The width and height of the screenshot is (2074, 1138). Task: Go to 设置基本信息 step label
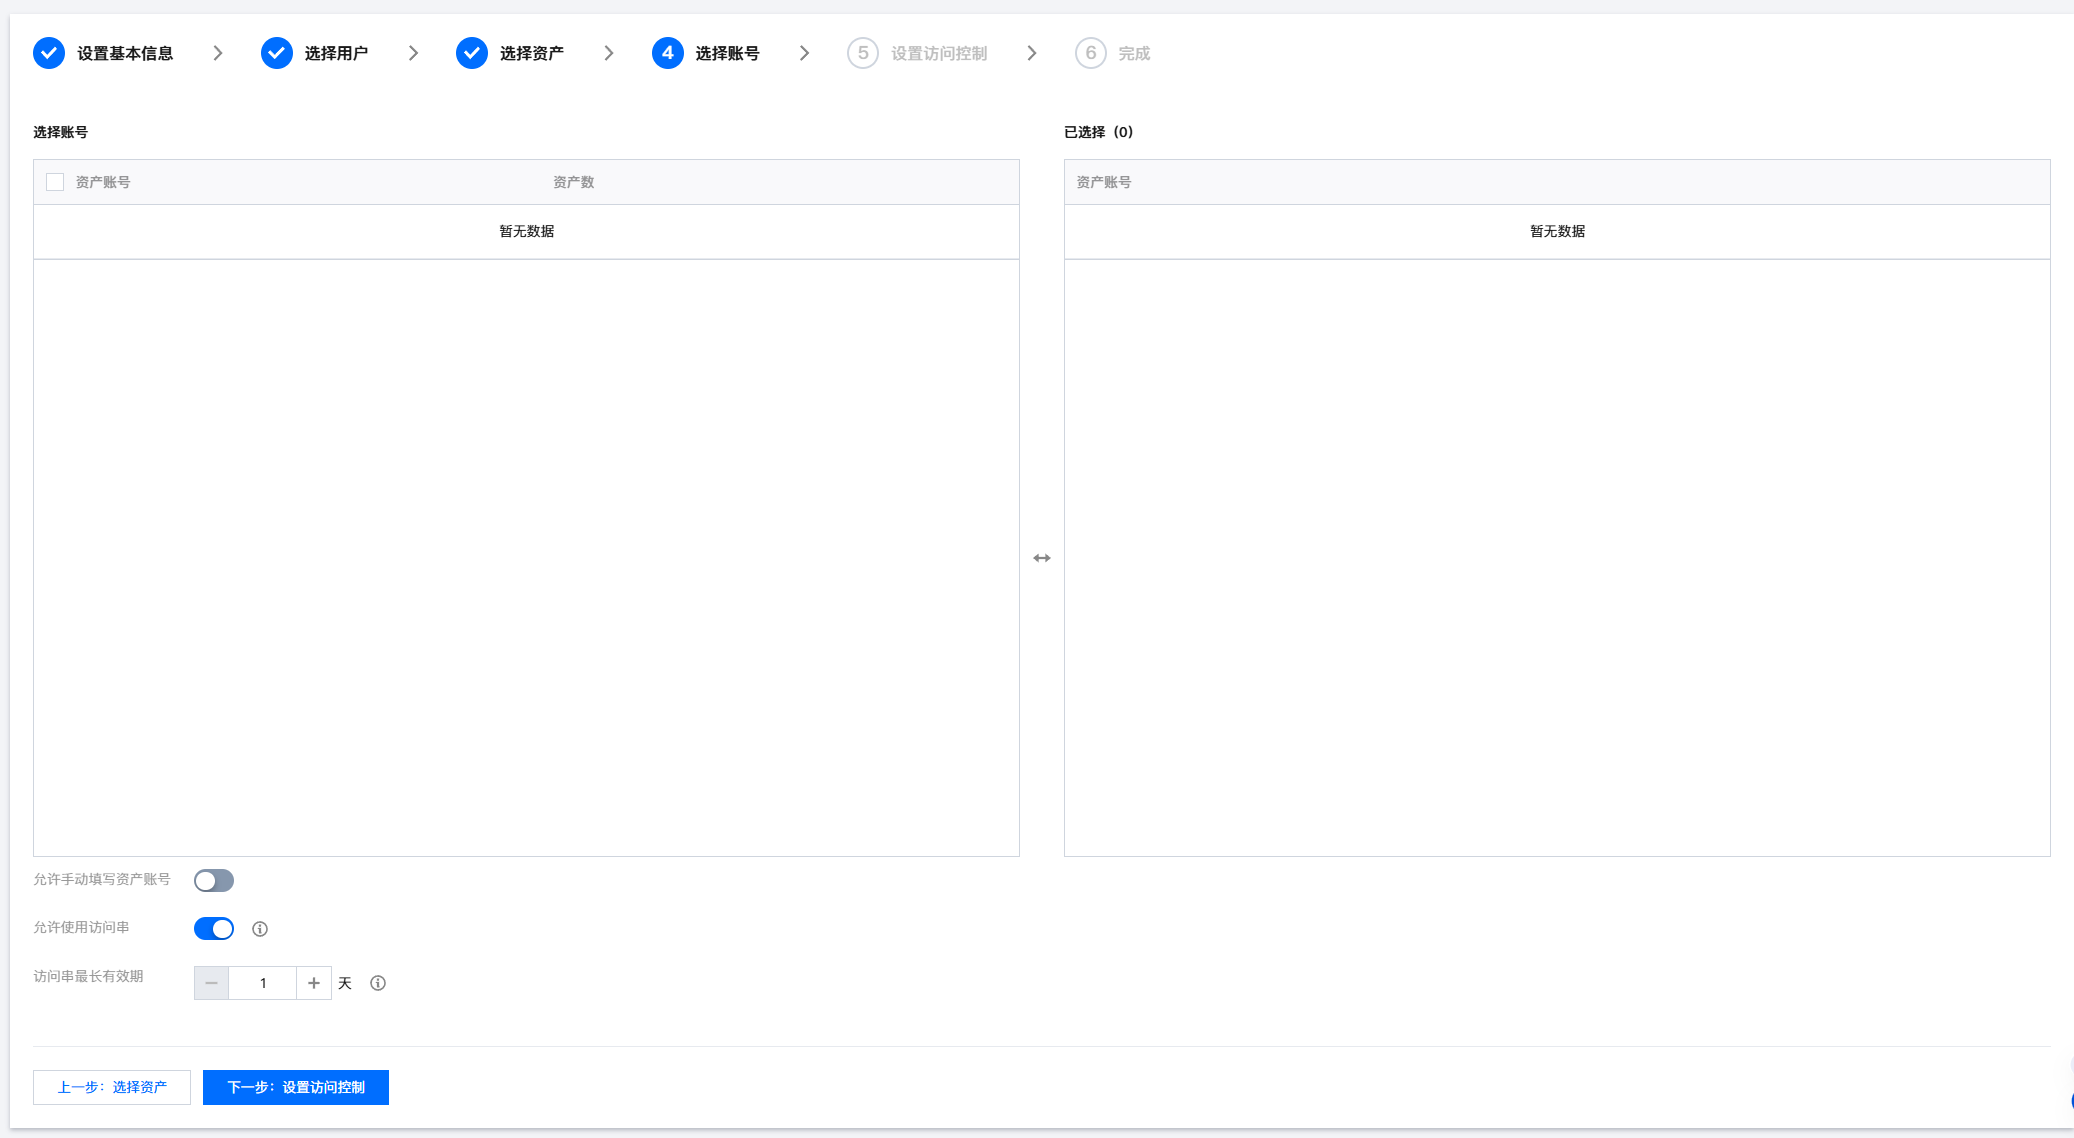(x=125, y=53)
